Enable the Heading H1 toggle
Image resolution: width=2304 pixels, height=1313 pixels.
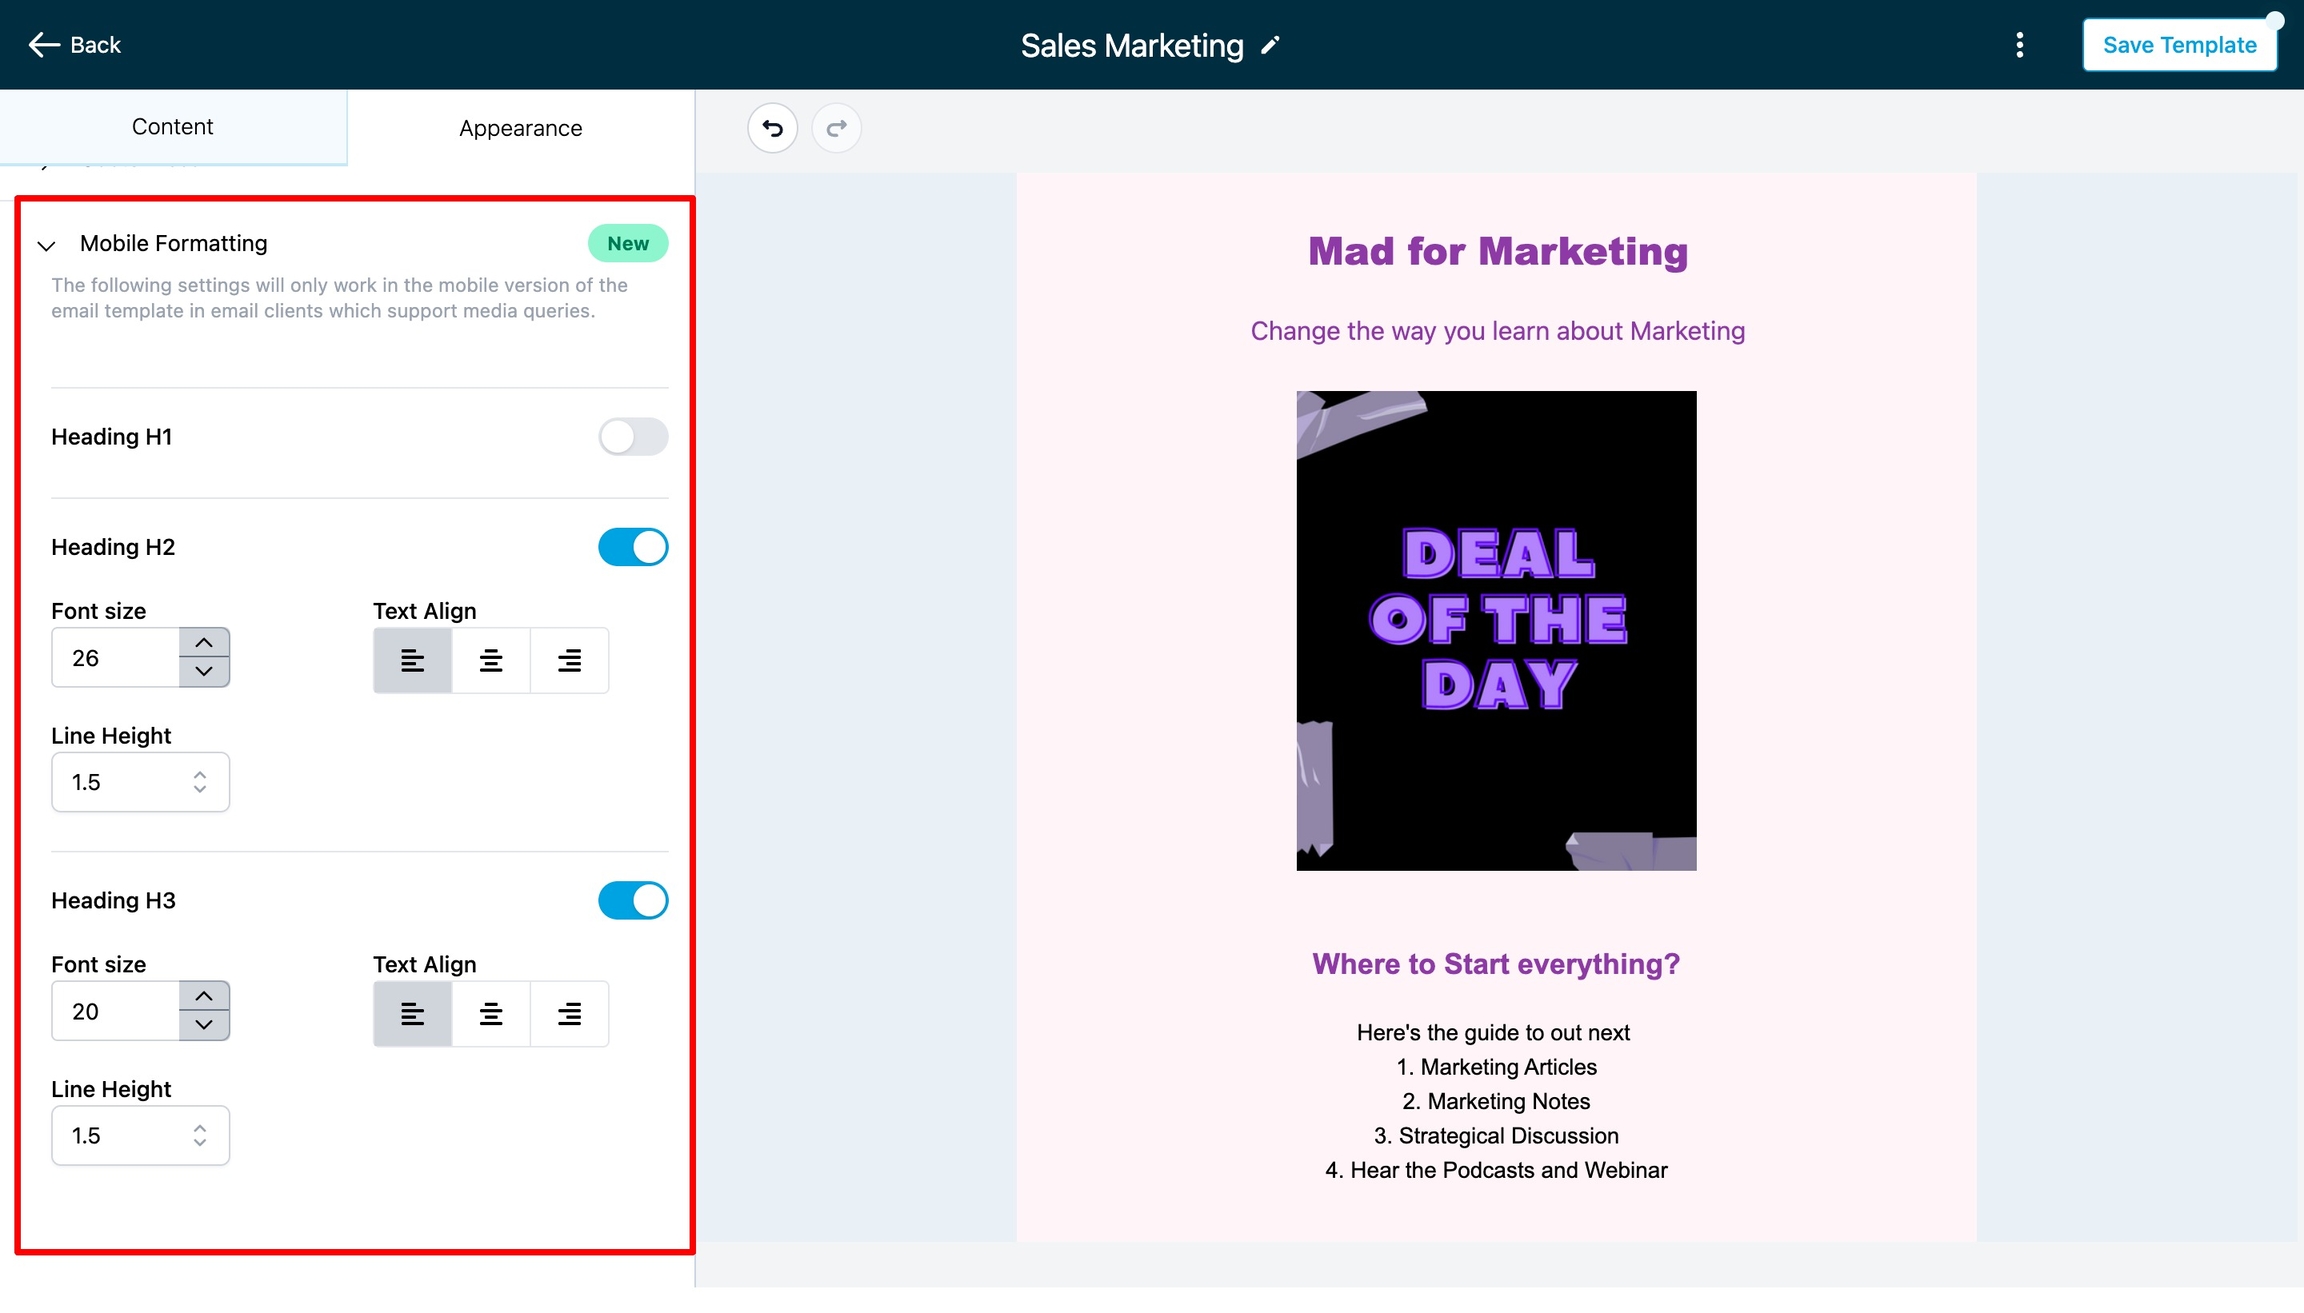(x=633, y=437)
